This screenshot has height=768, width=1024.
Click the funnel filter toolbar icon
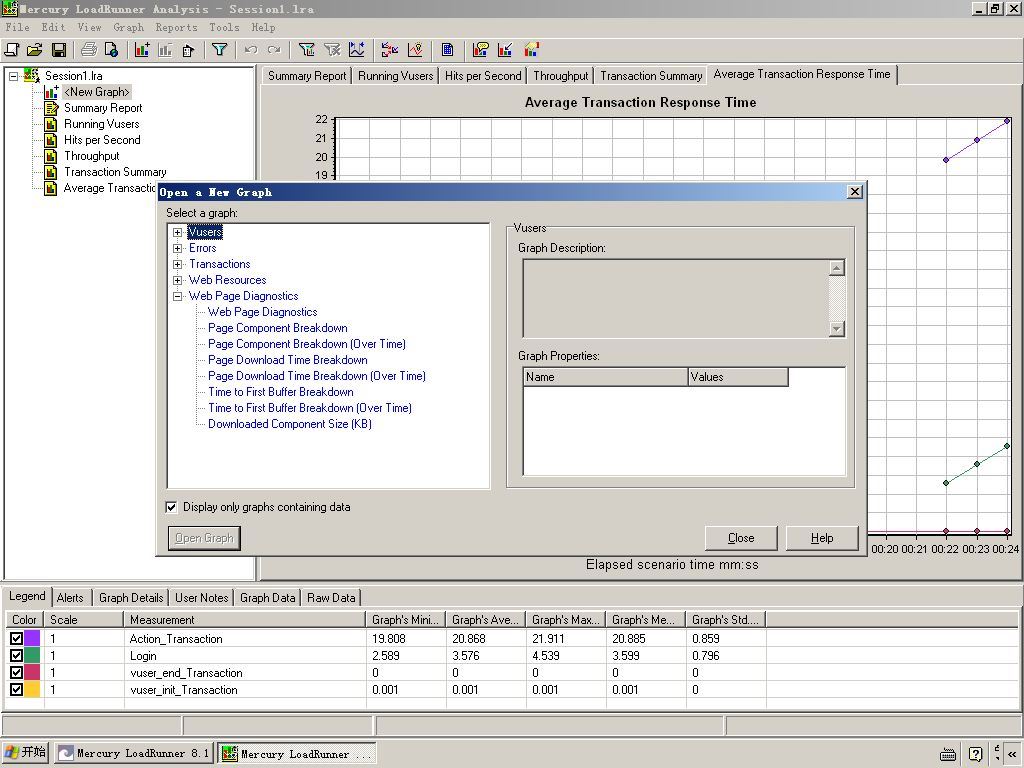click(220, 50)
